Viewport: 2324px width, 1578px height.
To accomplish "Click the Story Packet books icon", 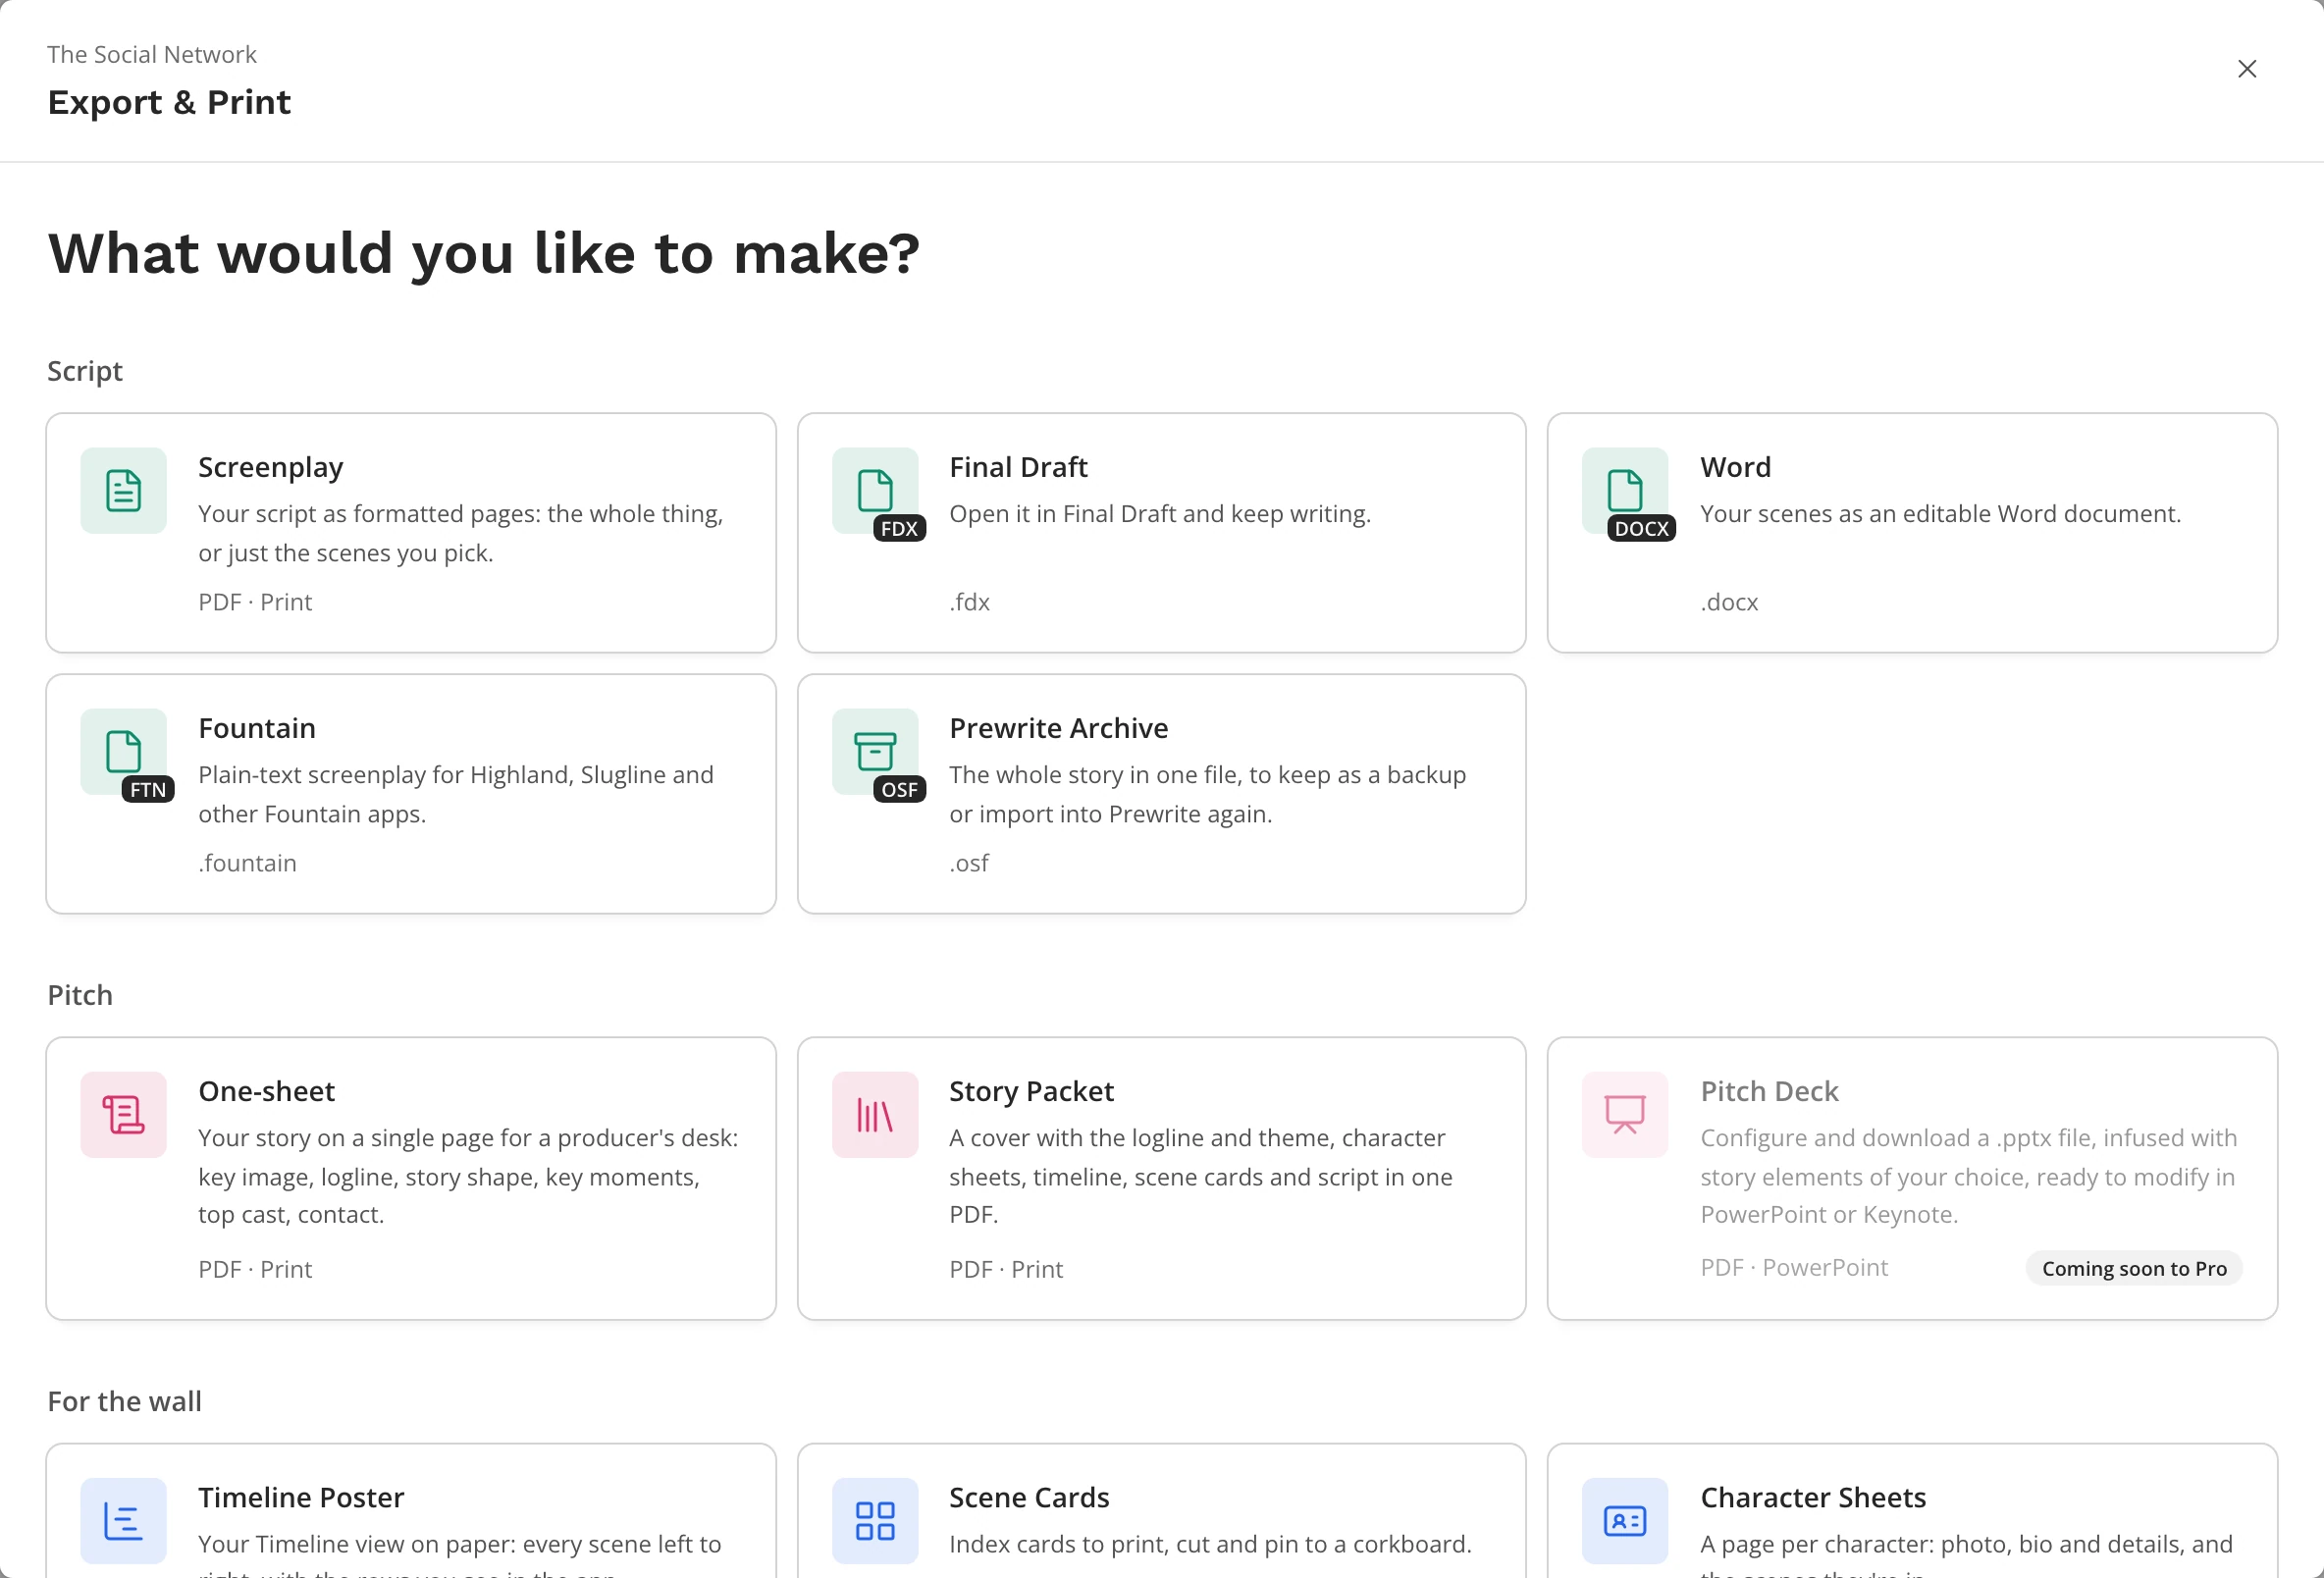I will (x=875, y=1115).
